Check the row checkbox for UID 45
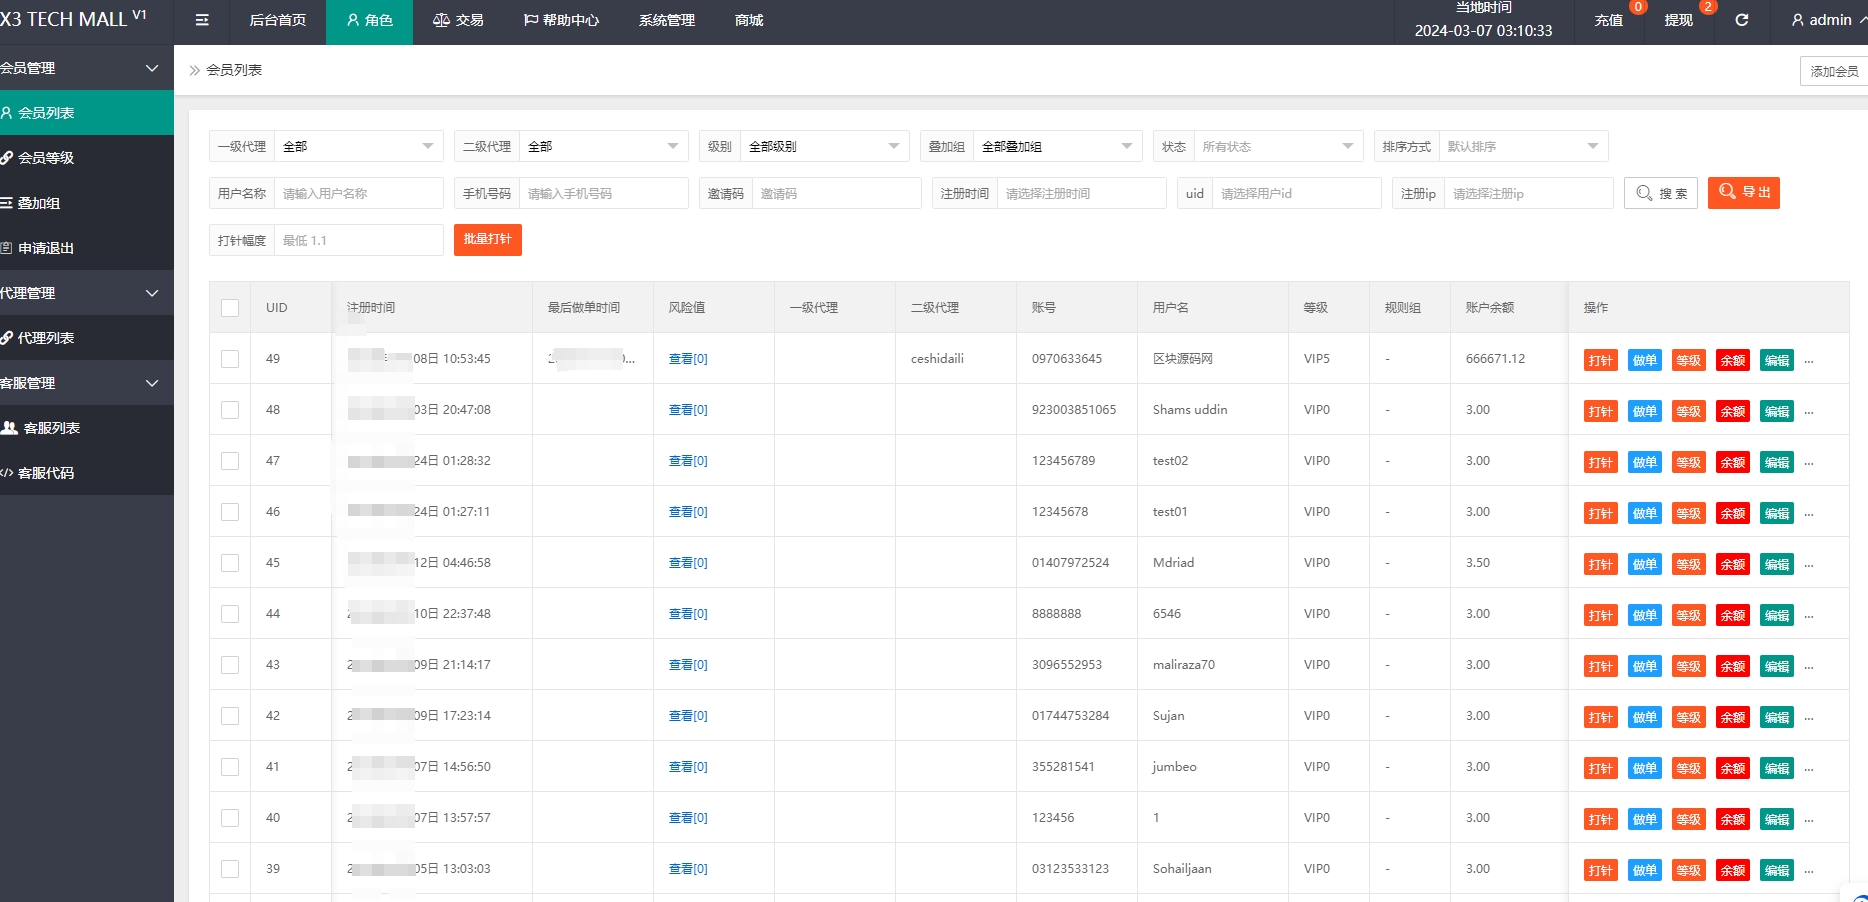The width and height of the screenshot is (1868, 902). point(230,563)
